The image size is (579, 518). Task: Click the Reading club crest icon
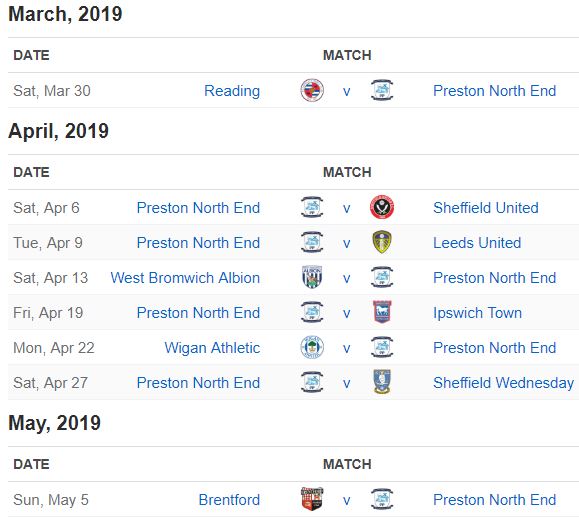(x=312, y=90)
